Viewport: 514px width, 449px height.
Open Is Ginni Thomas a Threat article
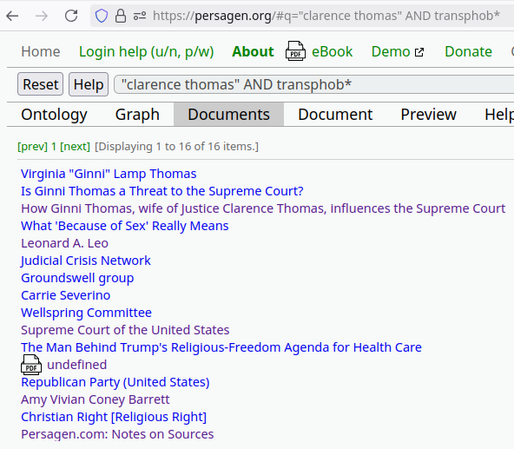point(162,191)
